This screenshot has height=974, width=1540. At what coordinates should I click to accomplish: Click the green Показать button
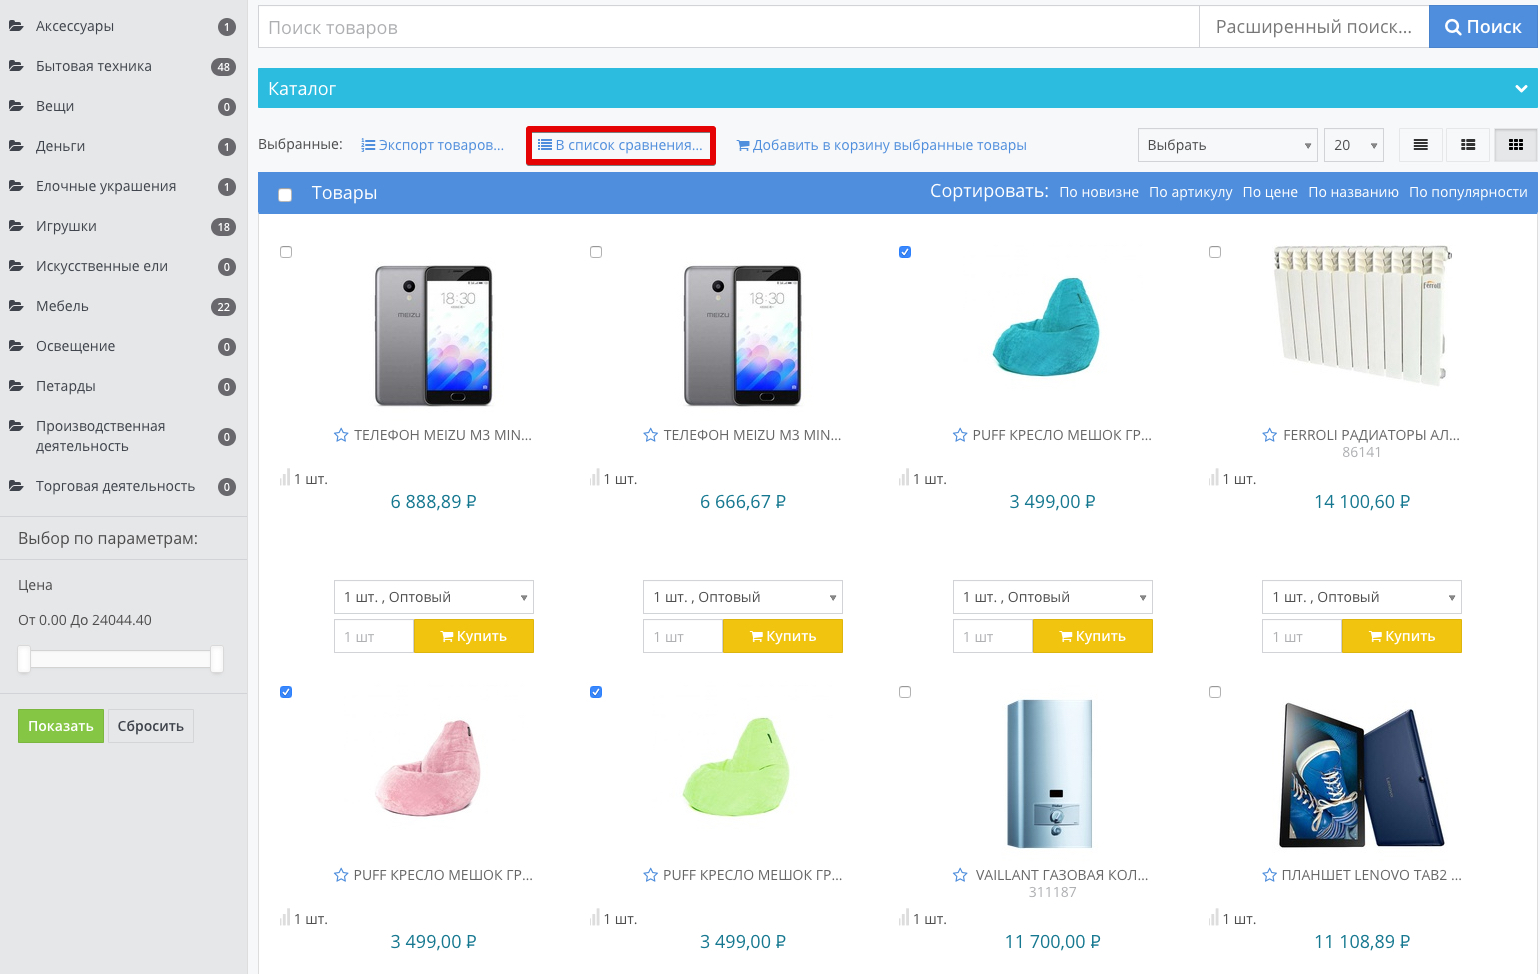point(61,726)
